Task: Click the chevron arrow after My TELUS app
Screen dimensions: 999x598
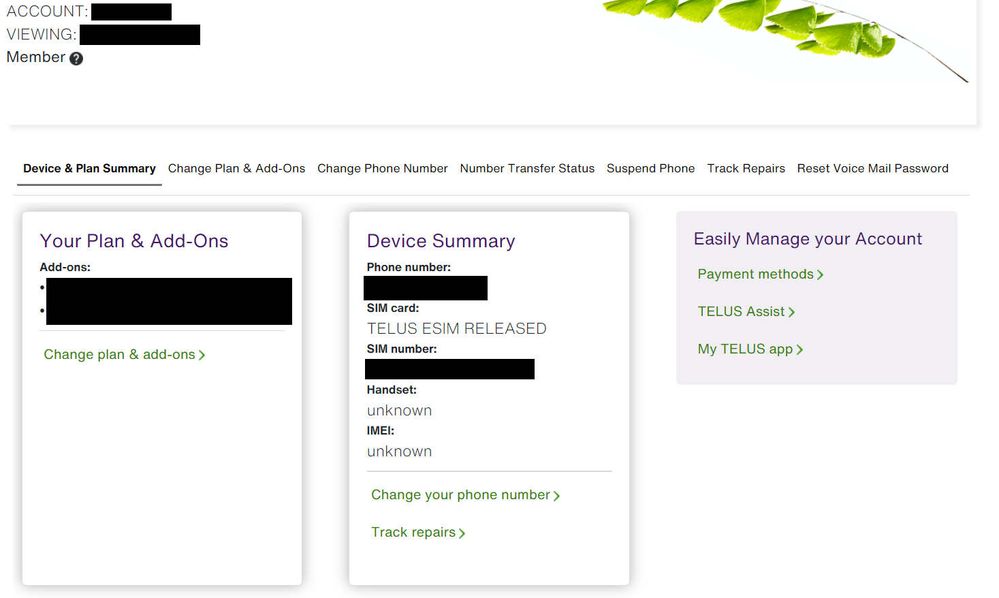Action: (800, 350)
